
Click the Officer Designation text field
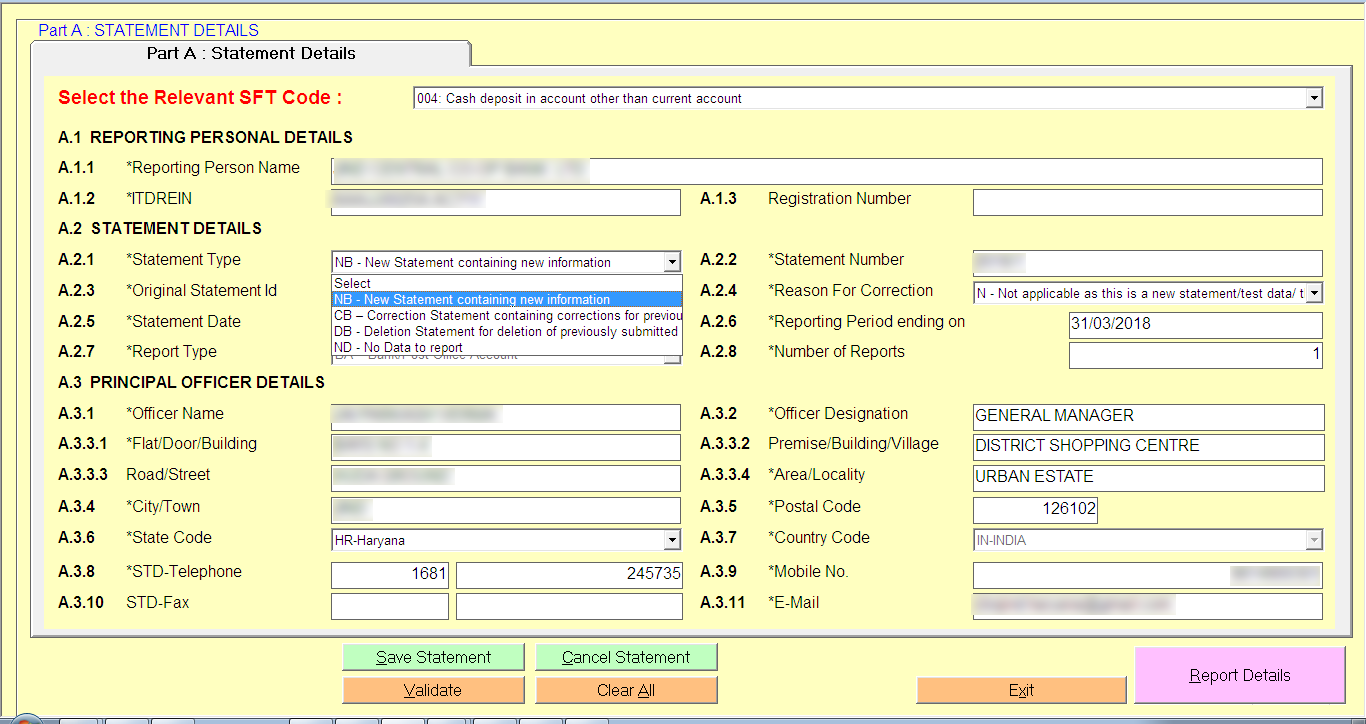pos(1147,416)
